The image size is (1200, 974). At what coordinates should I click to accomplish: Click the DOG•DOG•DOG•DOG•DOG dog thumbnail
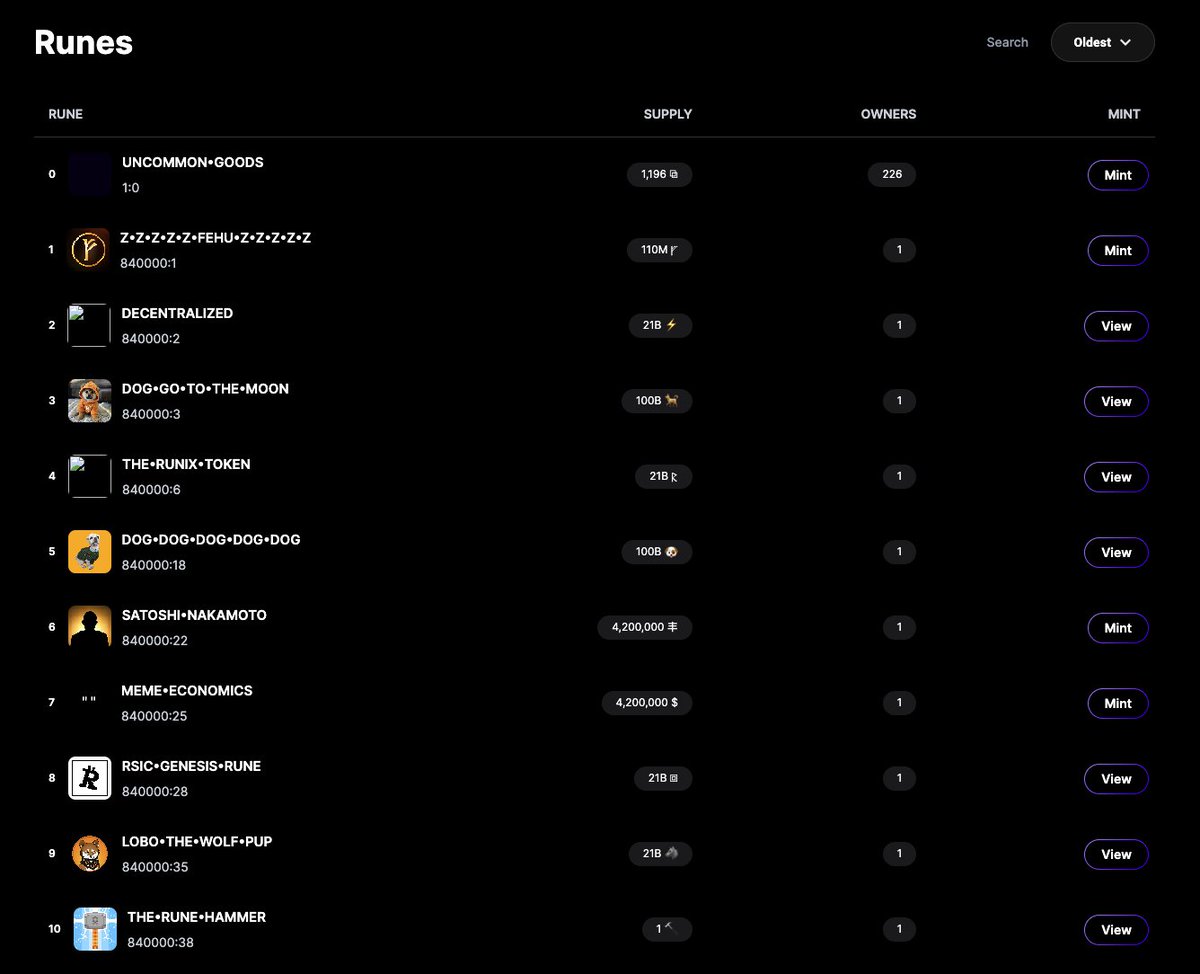pos(89,552)
